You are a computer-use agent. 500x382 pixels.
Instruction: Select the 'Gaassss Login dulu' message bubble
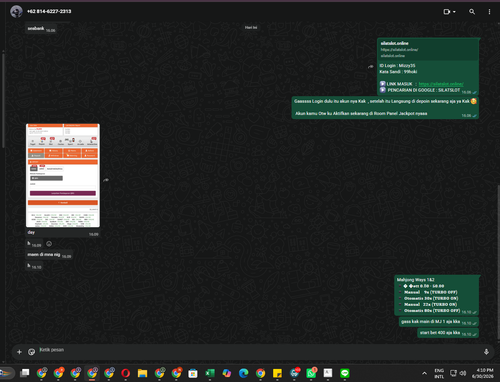coord(385,108)
